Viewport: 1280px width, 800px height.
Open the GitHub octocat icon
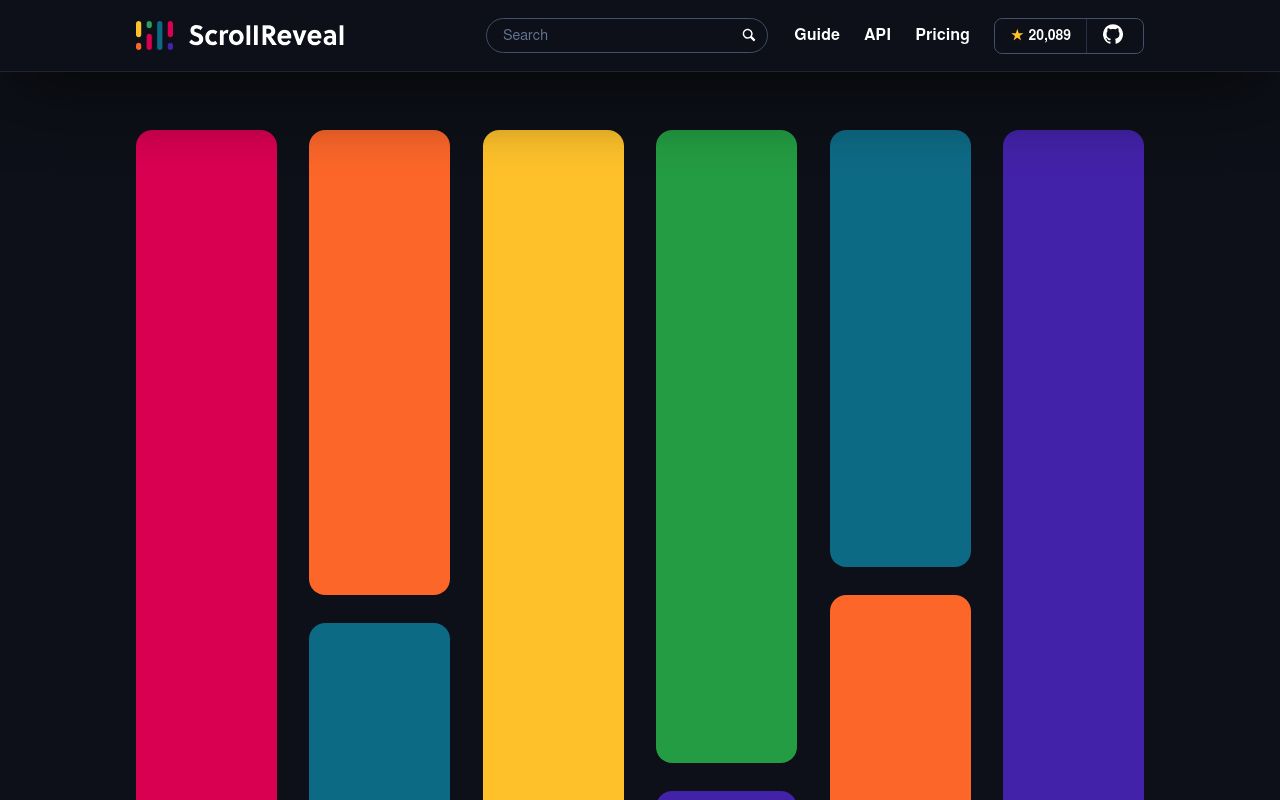point(1113,35)
